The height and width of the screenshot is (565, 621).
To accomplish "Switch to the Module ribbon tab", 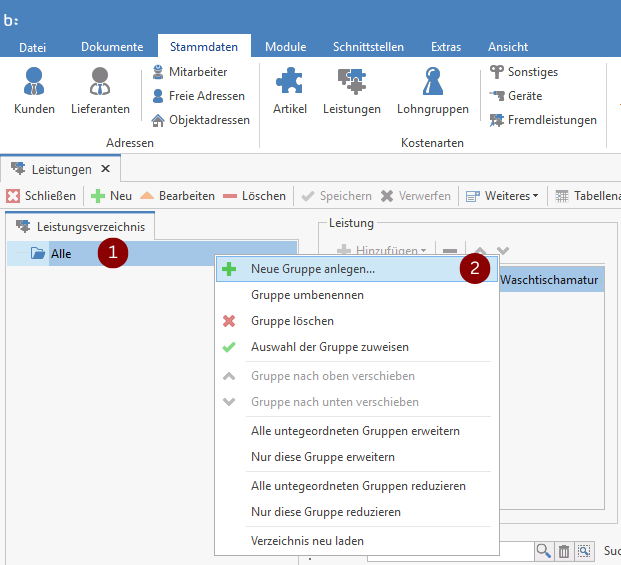I will click(x=286, y=47).
